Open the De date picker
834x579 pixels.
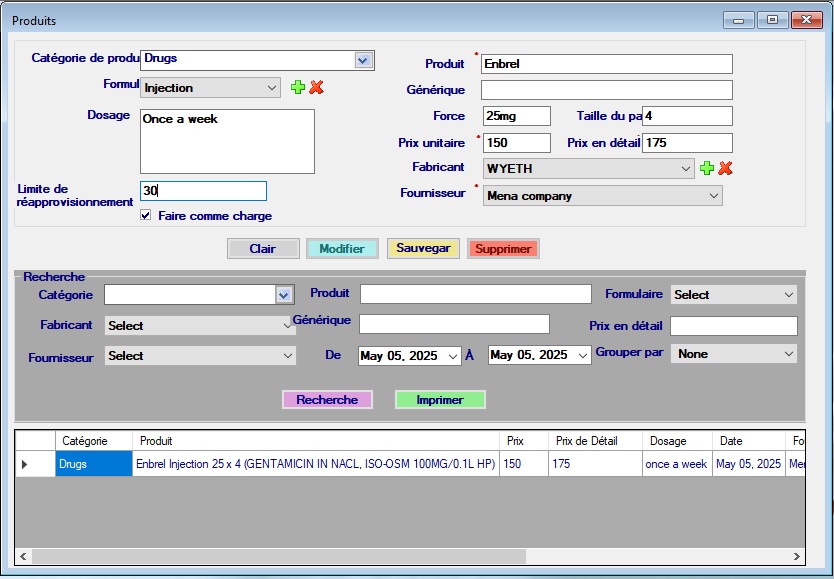pyautogui.click(x=453, y=356)
